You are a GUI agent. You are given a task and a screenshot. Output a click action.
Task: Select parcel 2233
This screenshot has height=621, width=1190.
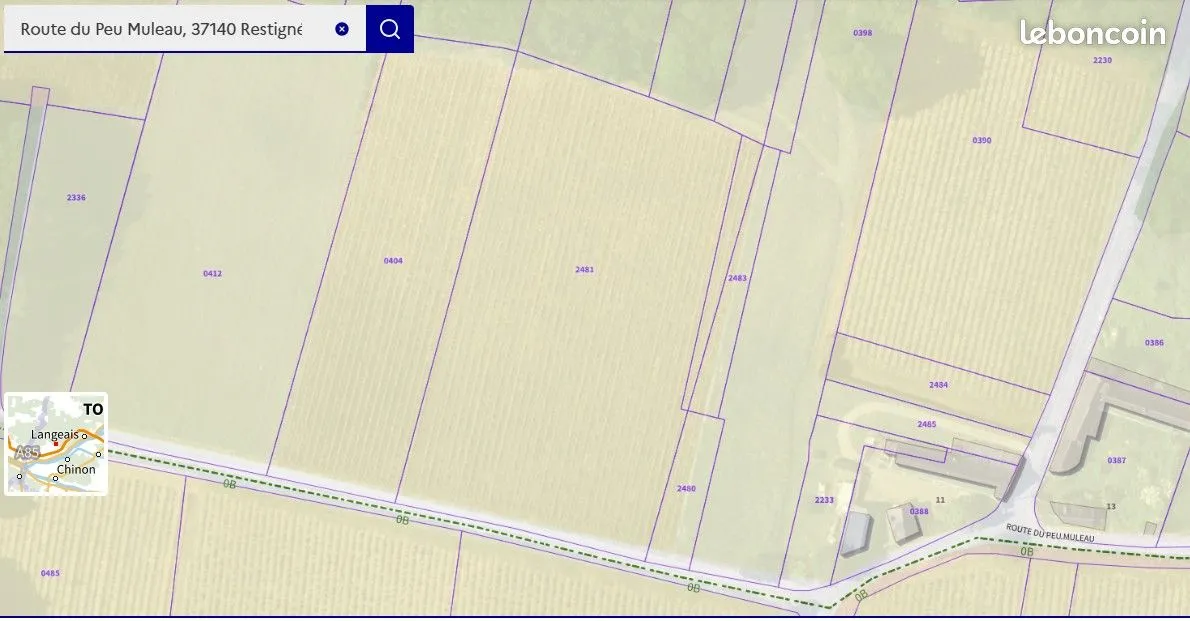click(x=824, y=500)
